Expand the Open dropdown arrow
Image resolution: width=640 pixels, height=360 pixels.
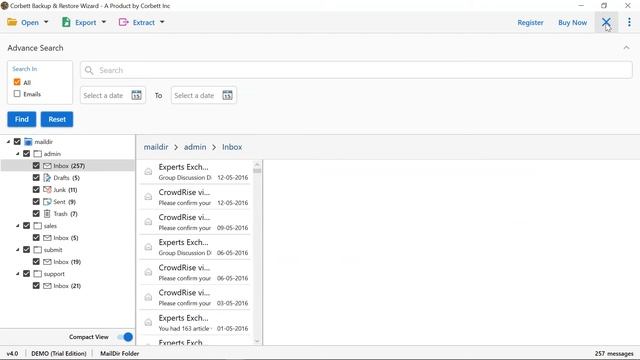pos(46,22)
